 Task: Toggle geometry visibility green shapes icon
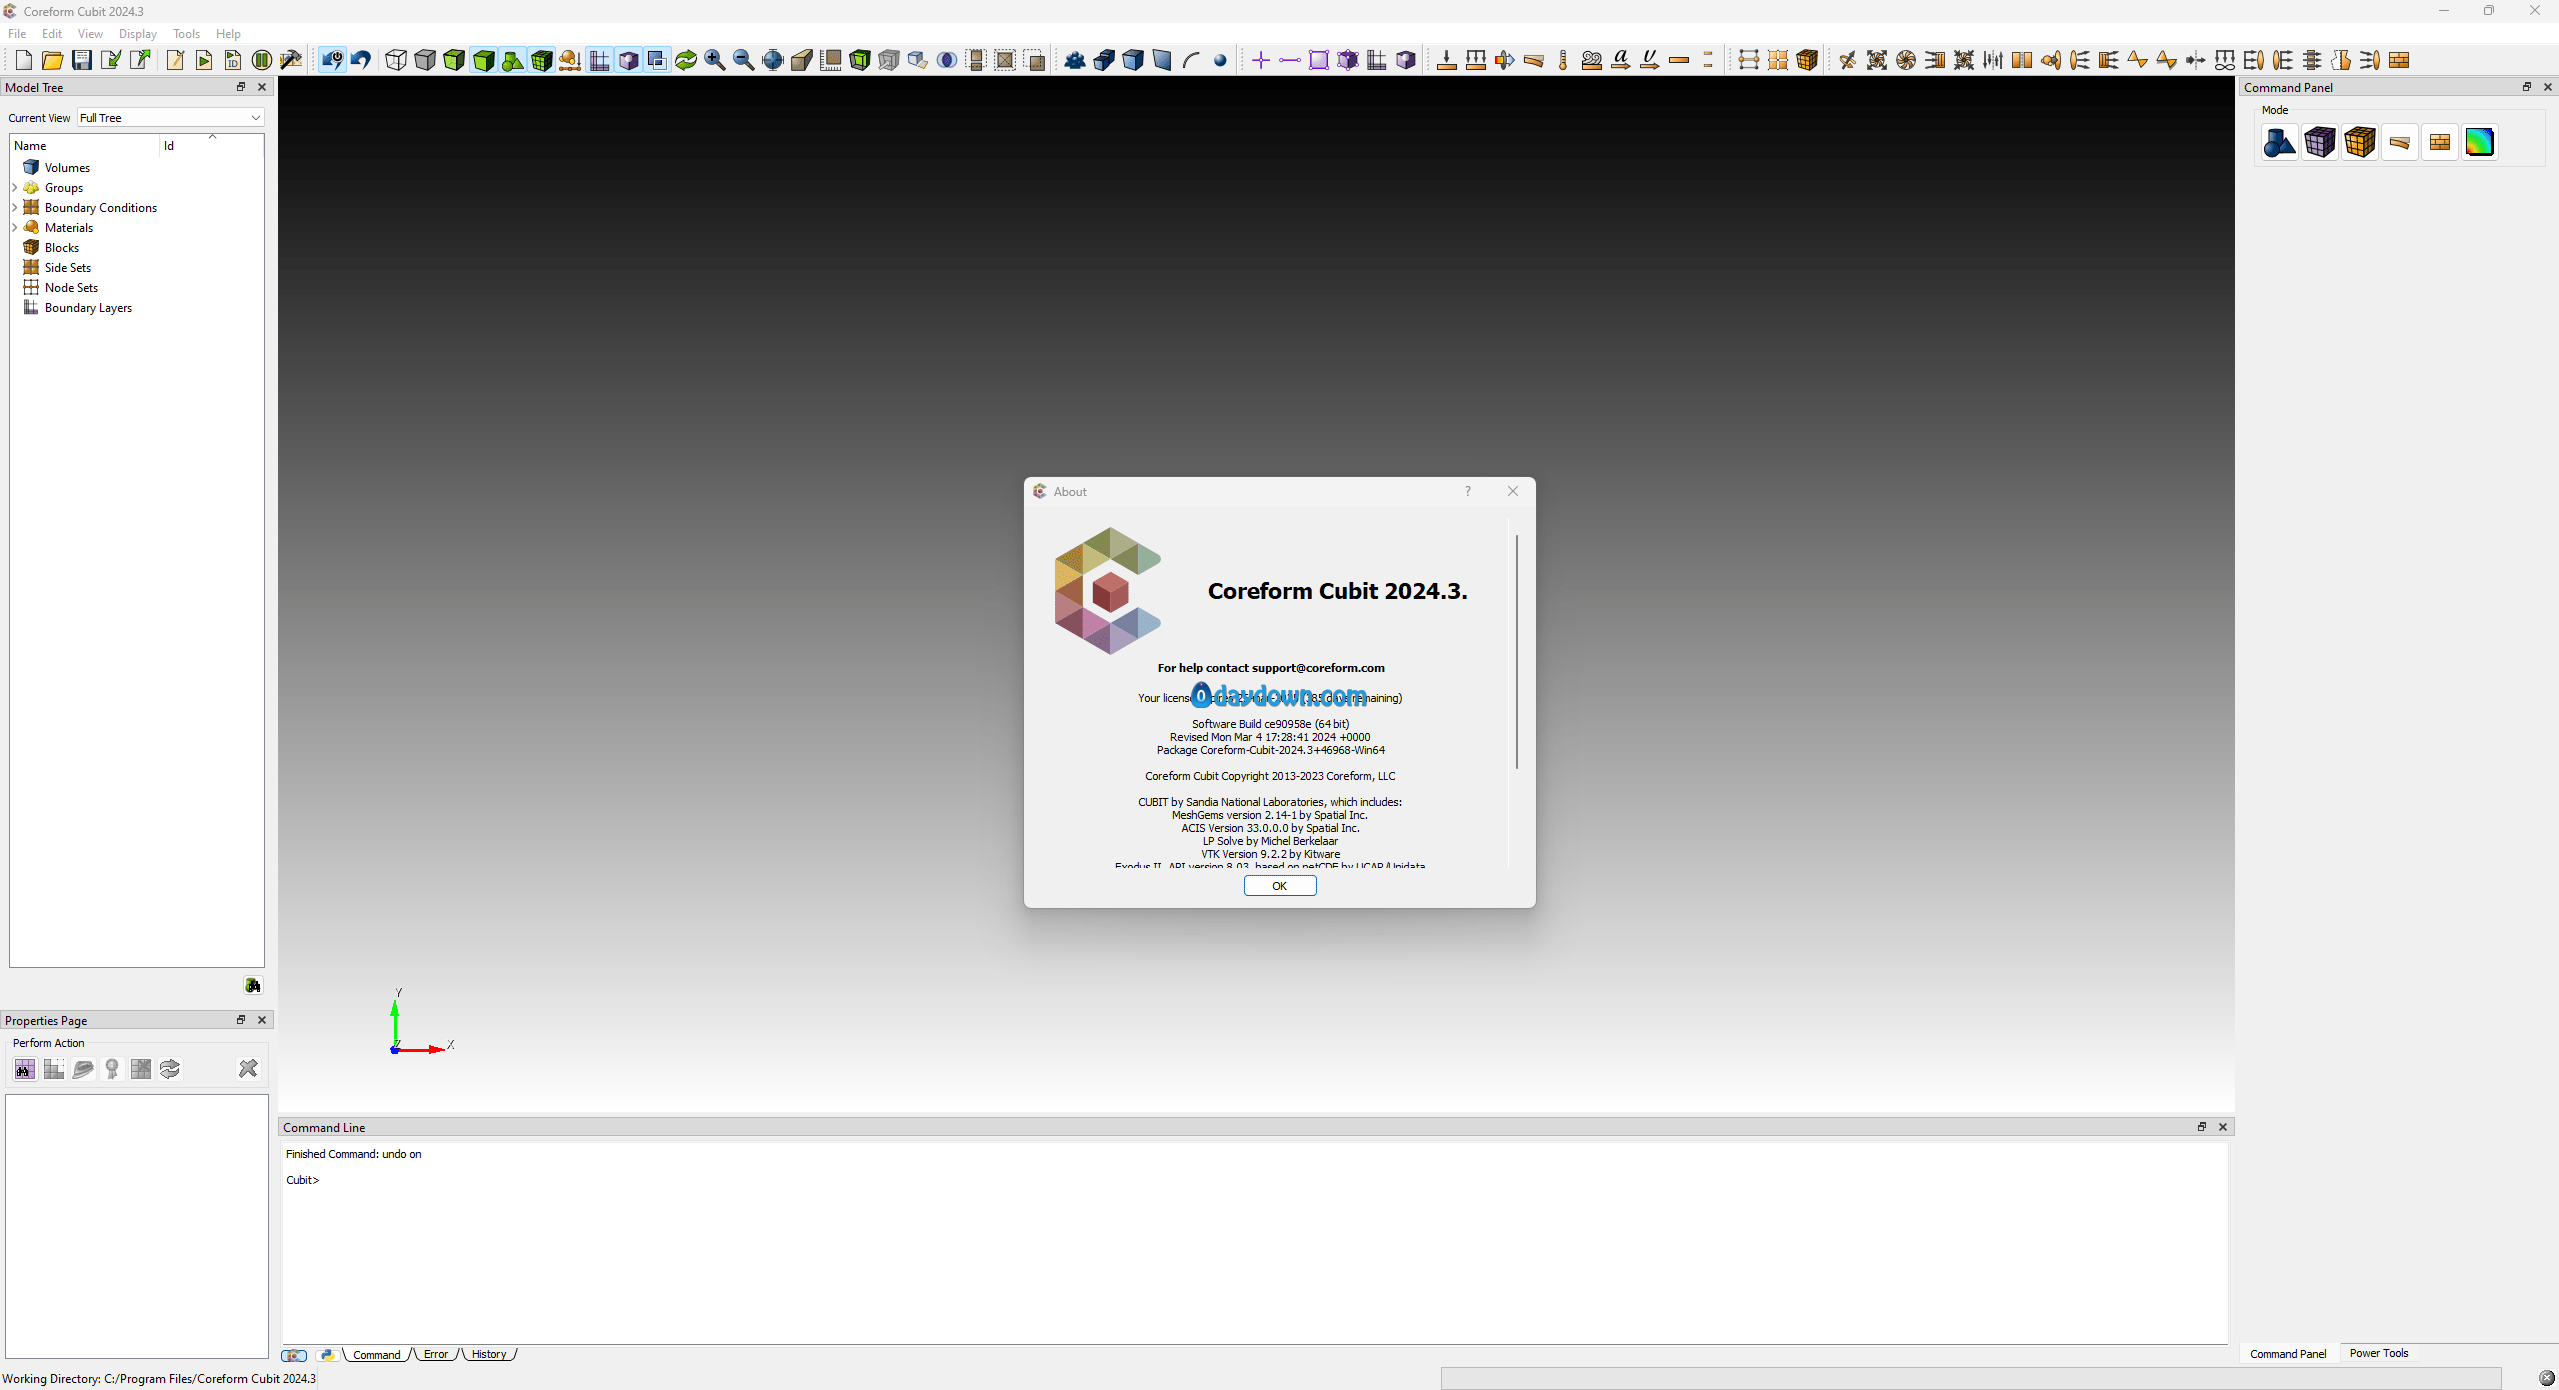(513, 60)
